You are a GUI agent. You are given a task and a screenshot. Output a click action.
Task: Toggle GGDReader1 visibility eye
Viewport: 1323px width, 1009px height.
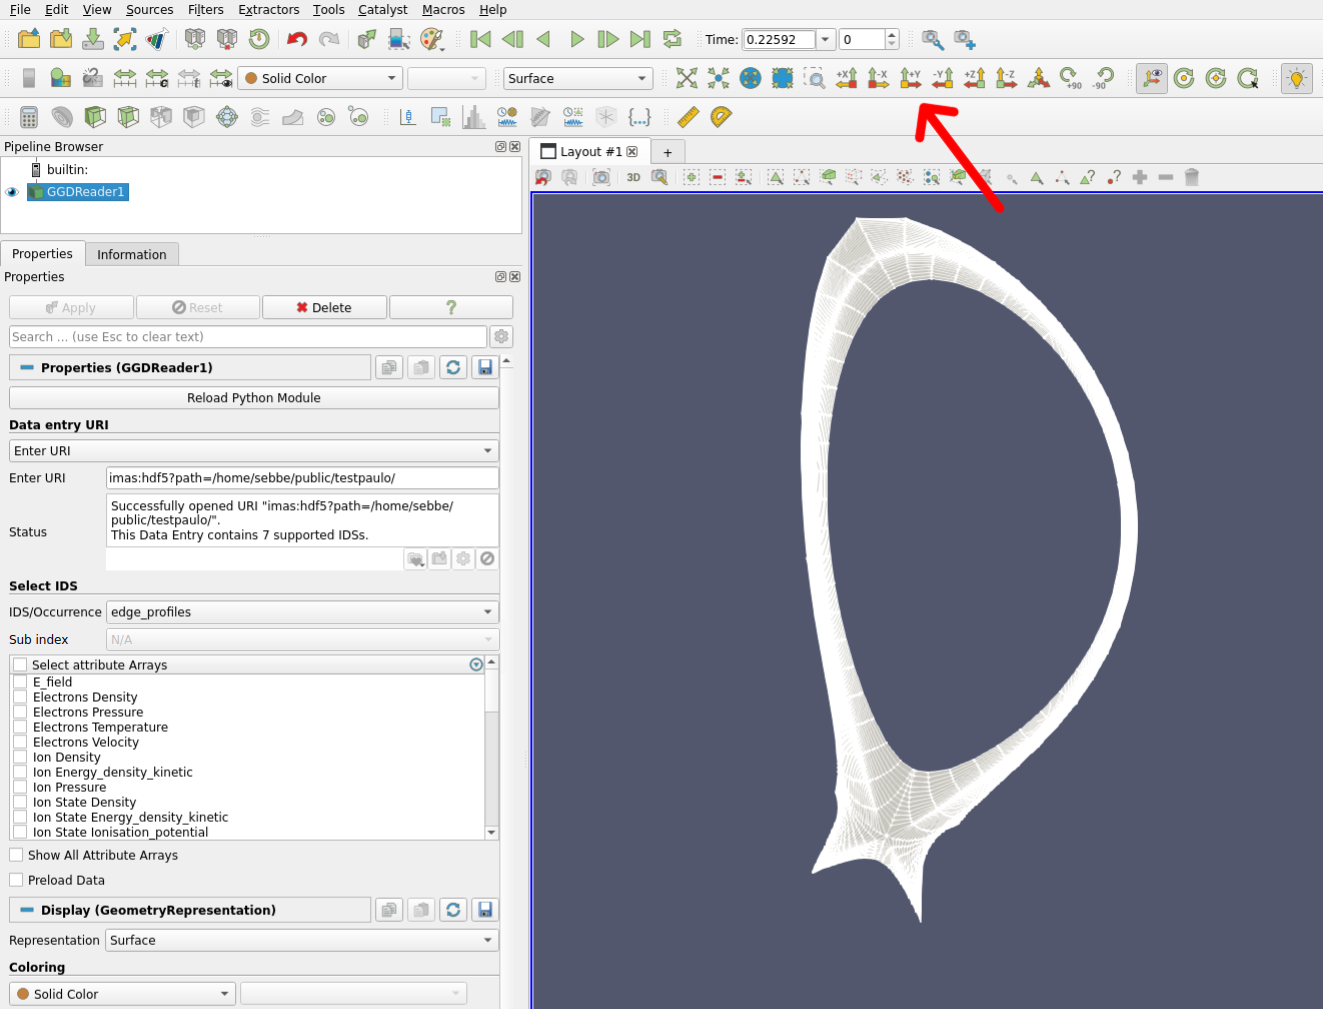[x=12, y=192]
